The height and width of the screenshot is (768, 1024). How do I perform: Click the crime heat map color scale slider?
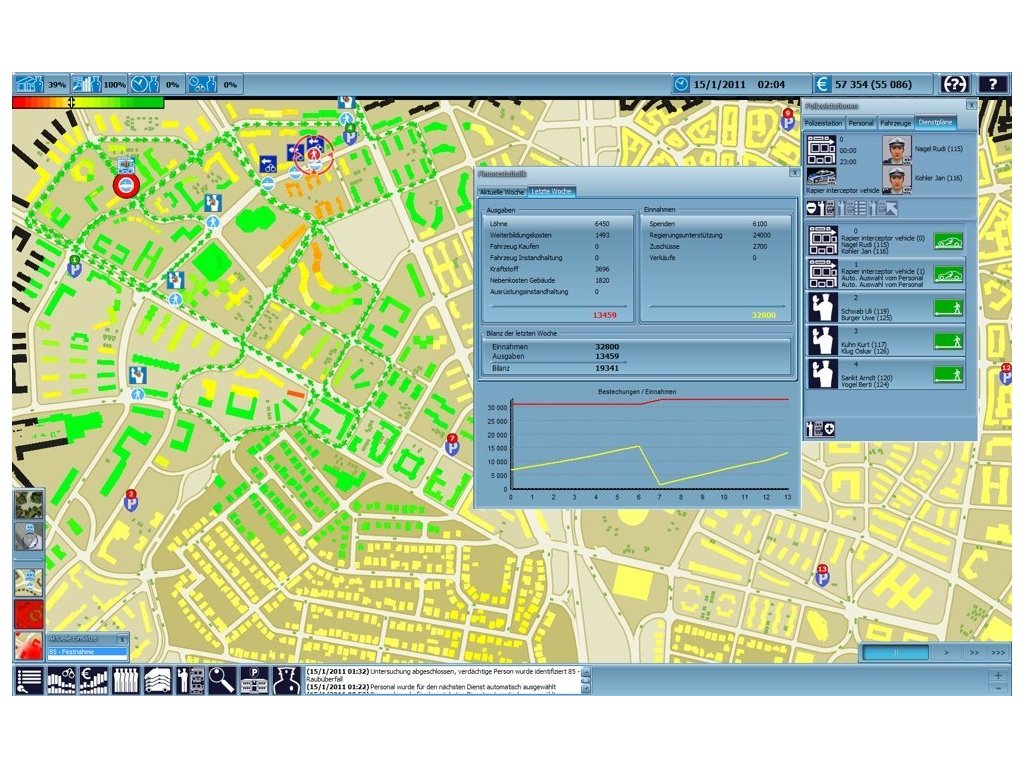click(x=71, y=102)
